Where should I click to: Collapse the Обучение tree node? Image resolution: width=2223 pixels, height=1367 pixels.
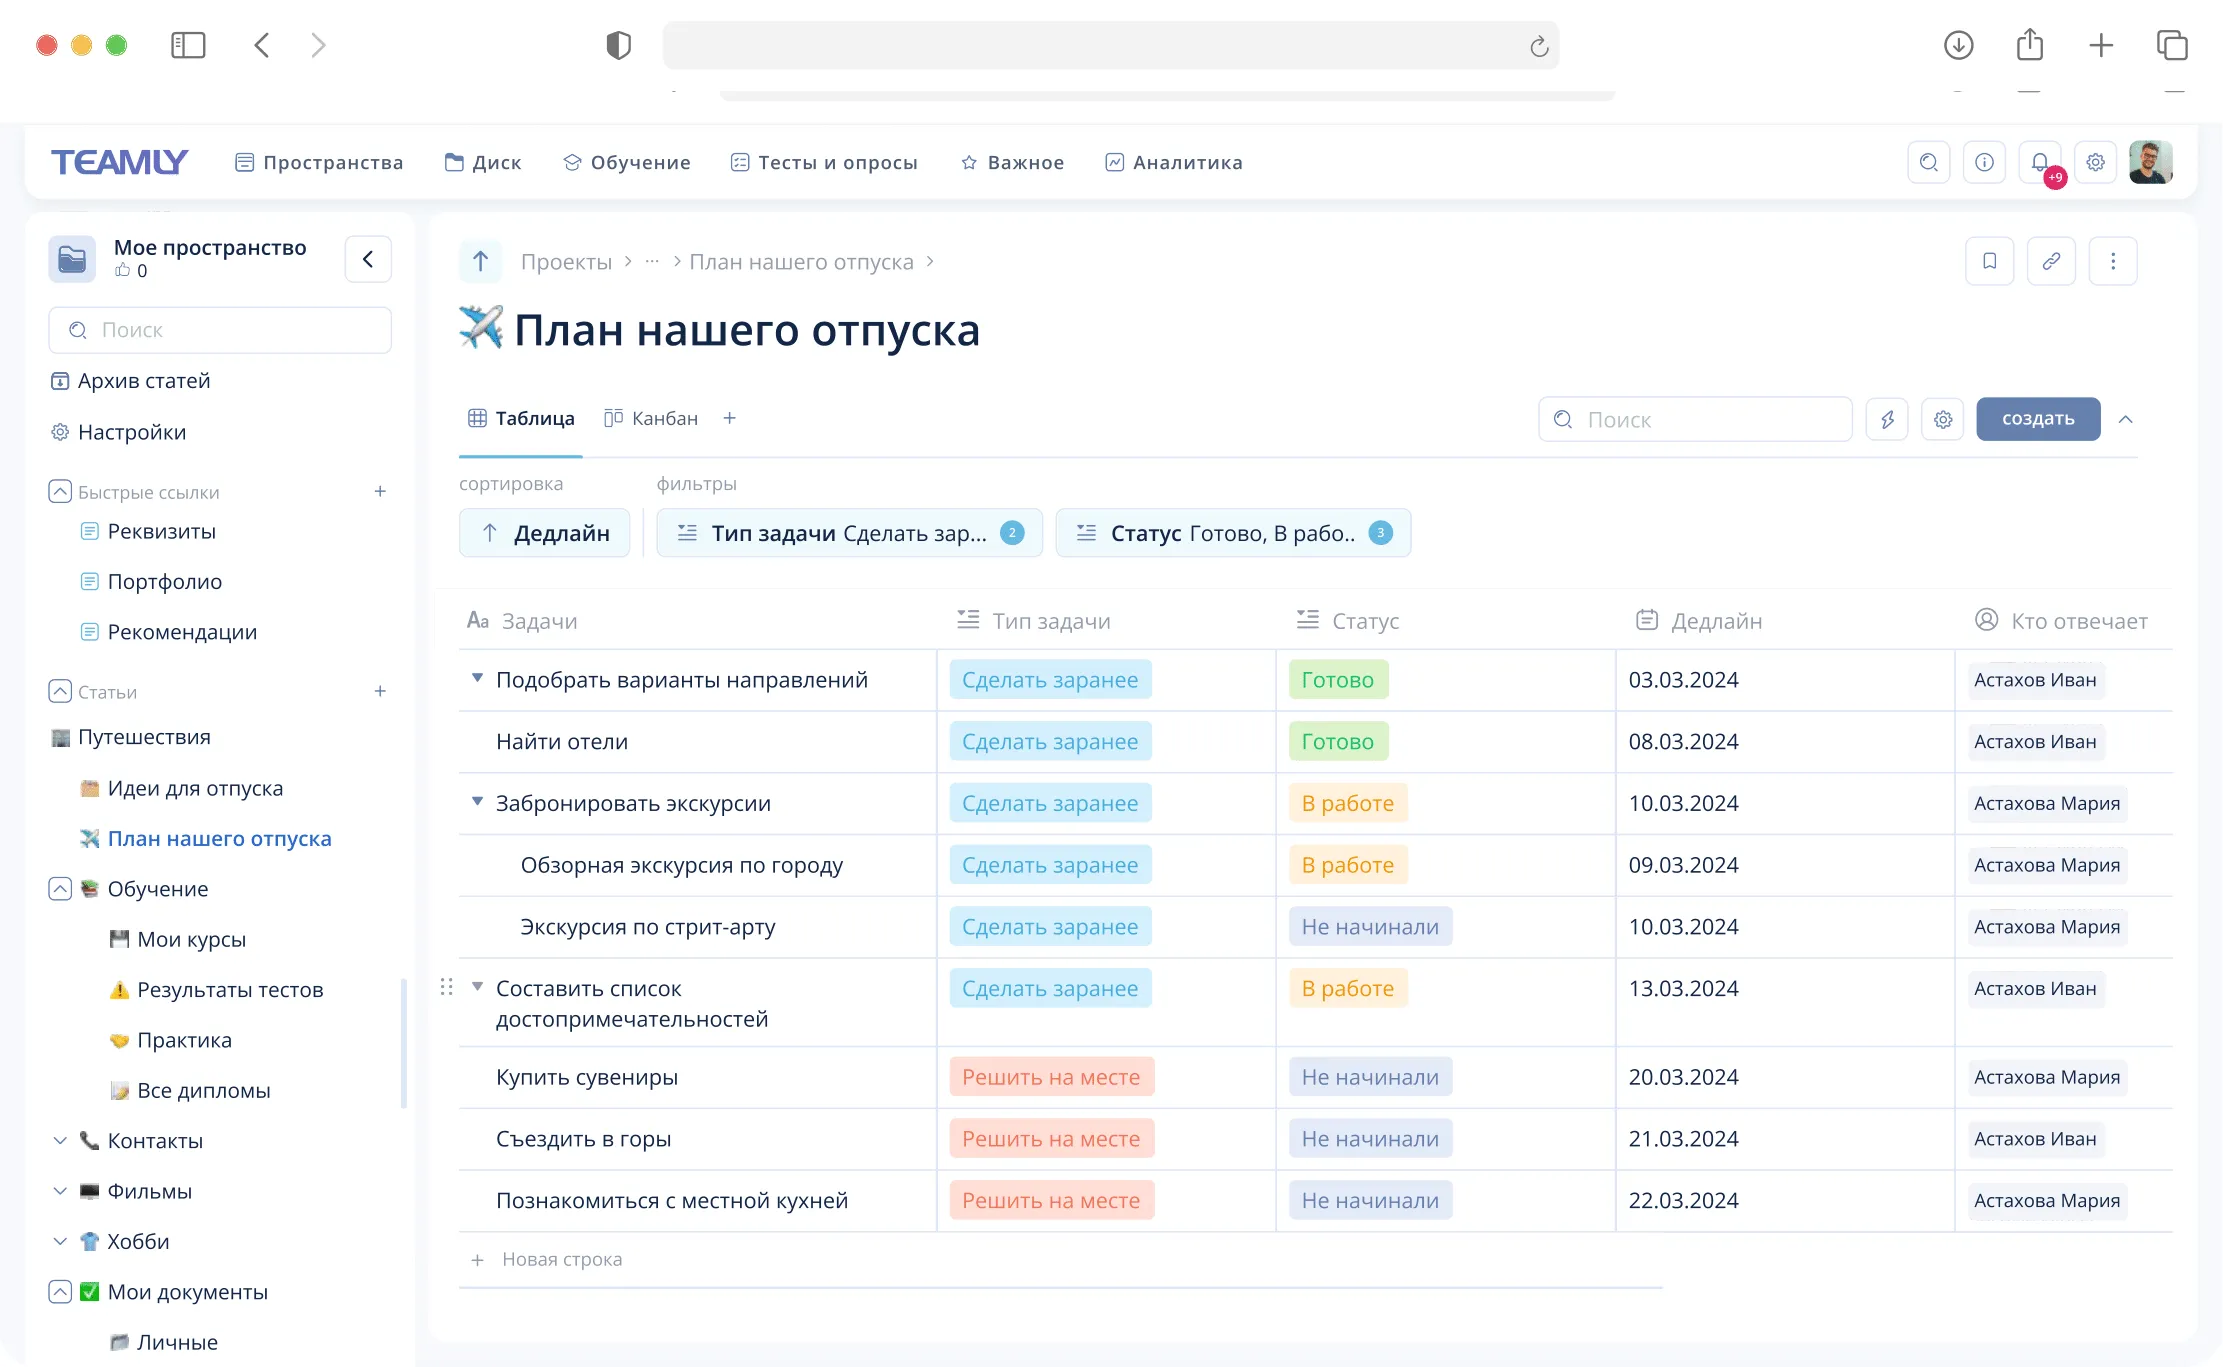[x=60, y=889]
